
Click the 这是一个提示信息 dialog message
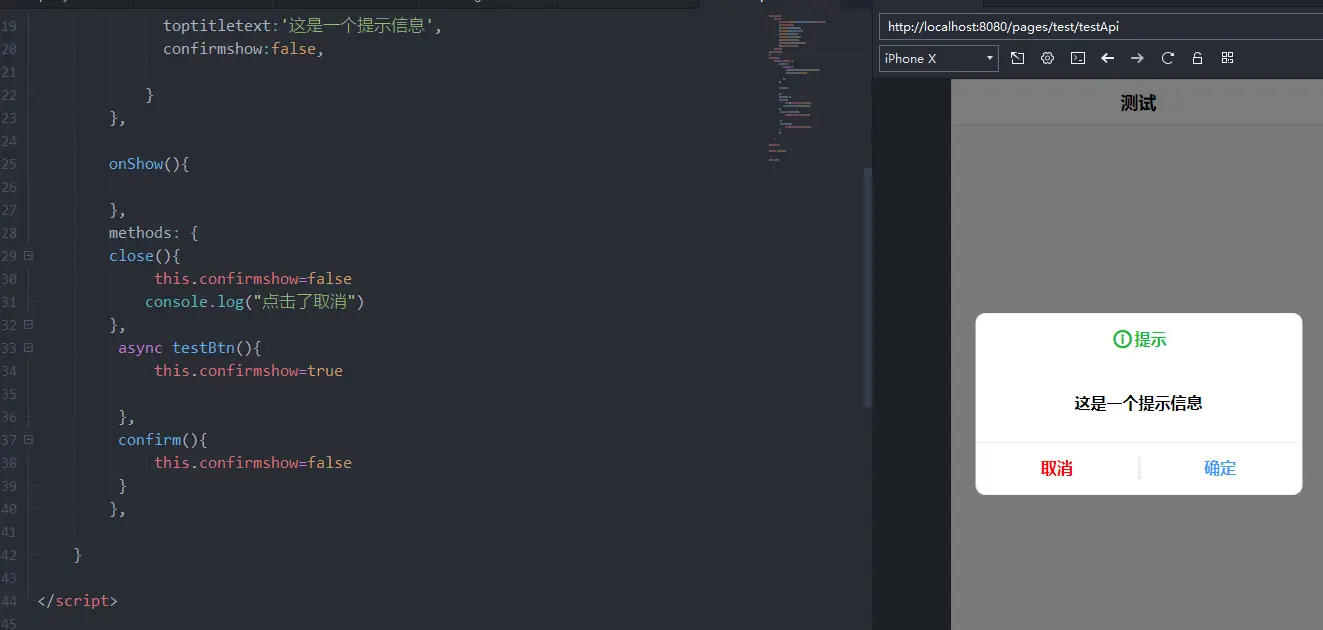tap(1138, 404)
